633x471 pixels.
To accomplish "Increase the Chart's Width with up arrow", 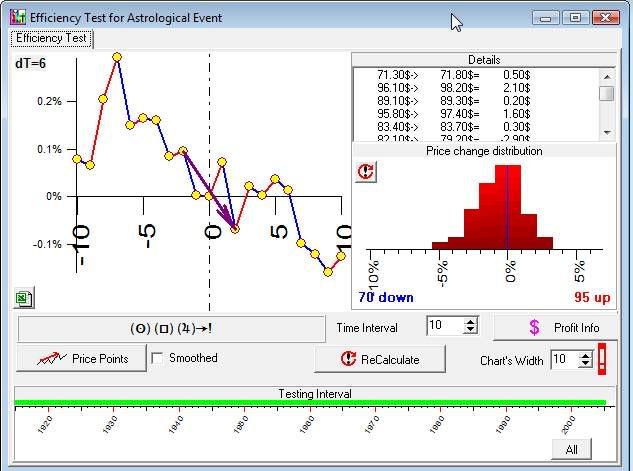I will point(586,354).
